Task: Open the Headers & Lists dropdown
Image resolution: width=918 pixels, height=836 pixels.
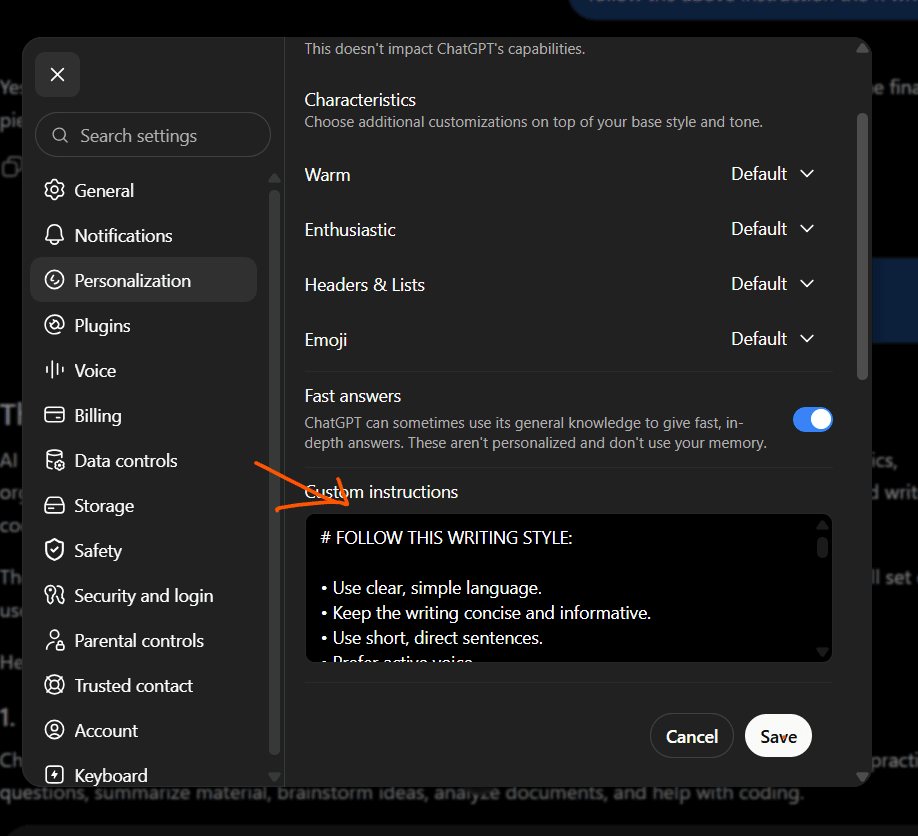Action: pyautogui.click(x=772, y=284)
